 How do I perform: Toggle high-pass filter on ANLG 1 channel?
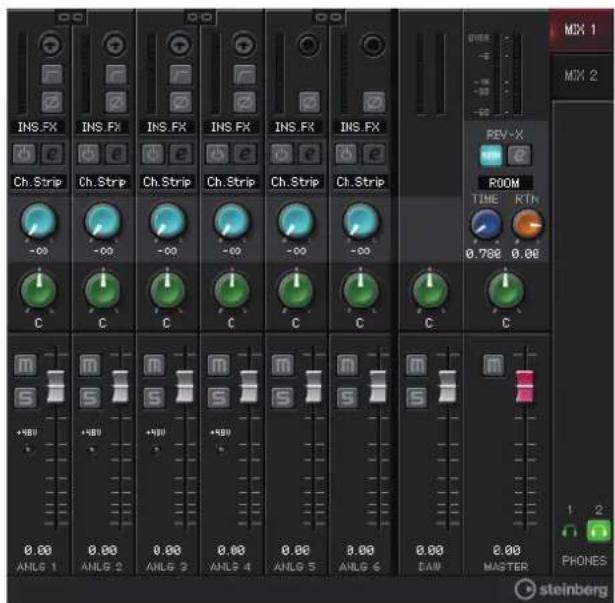point(52,74)
